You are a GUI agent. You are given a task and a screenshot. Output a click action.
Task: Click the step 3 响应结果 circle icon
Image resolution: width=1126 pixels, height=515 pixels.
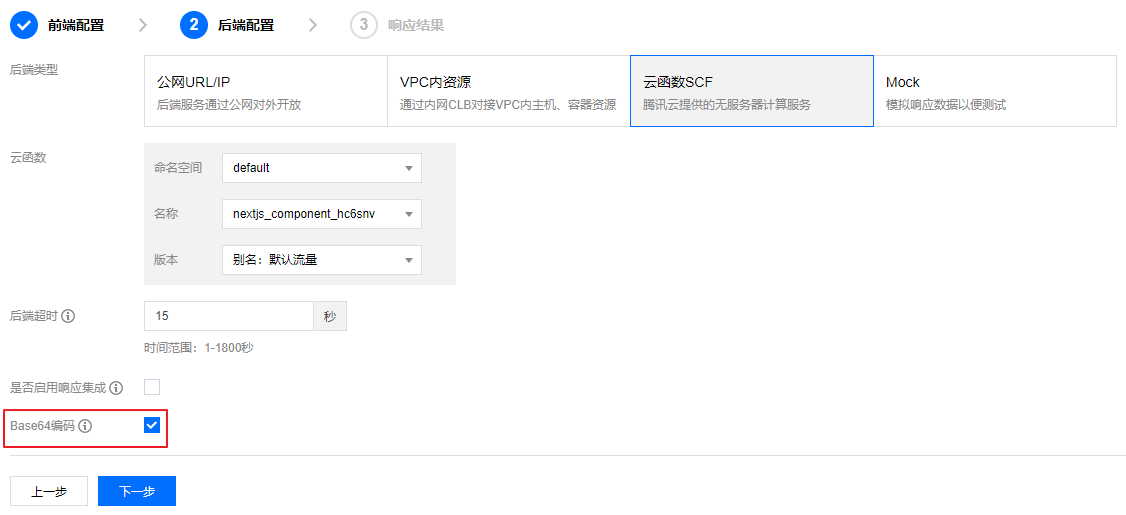point(364,25)
